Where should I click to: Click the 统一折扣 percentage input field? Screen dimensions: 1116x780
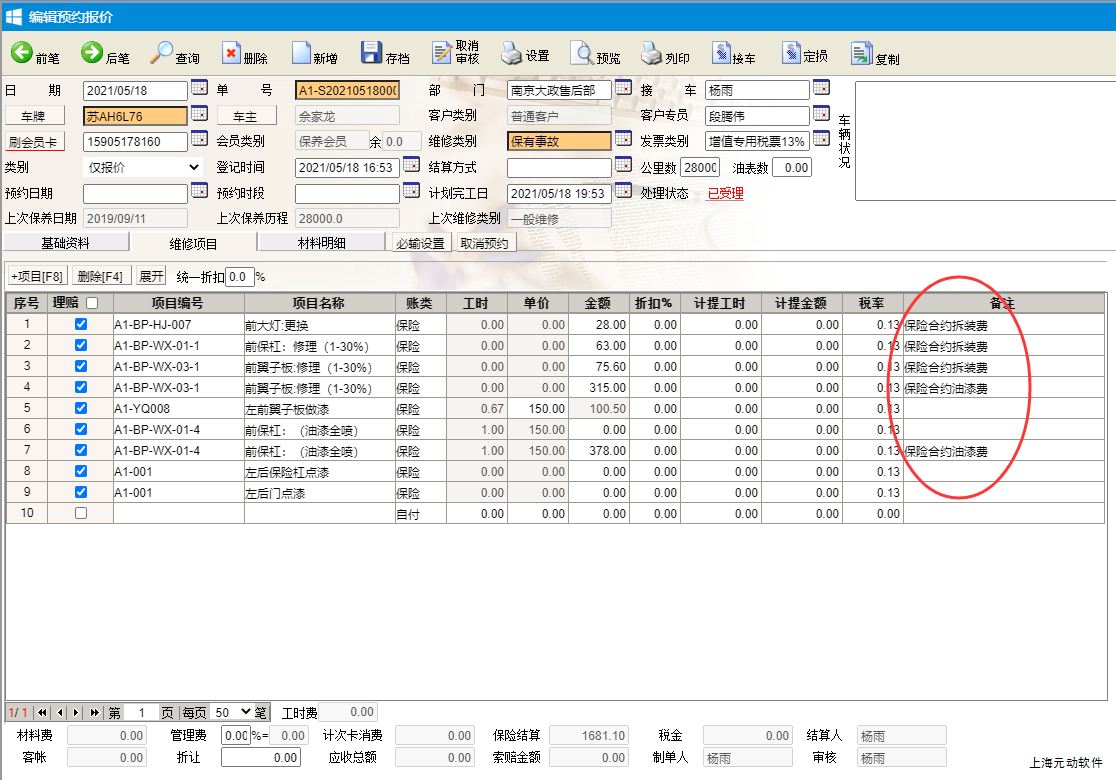[239, 277]
